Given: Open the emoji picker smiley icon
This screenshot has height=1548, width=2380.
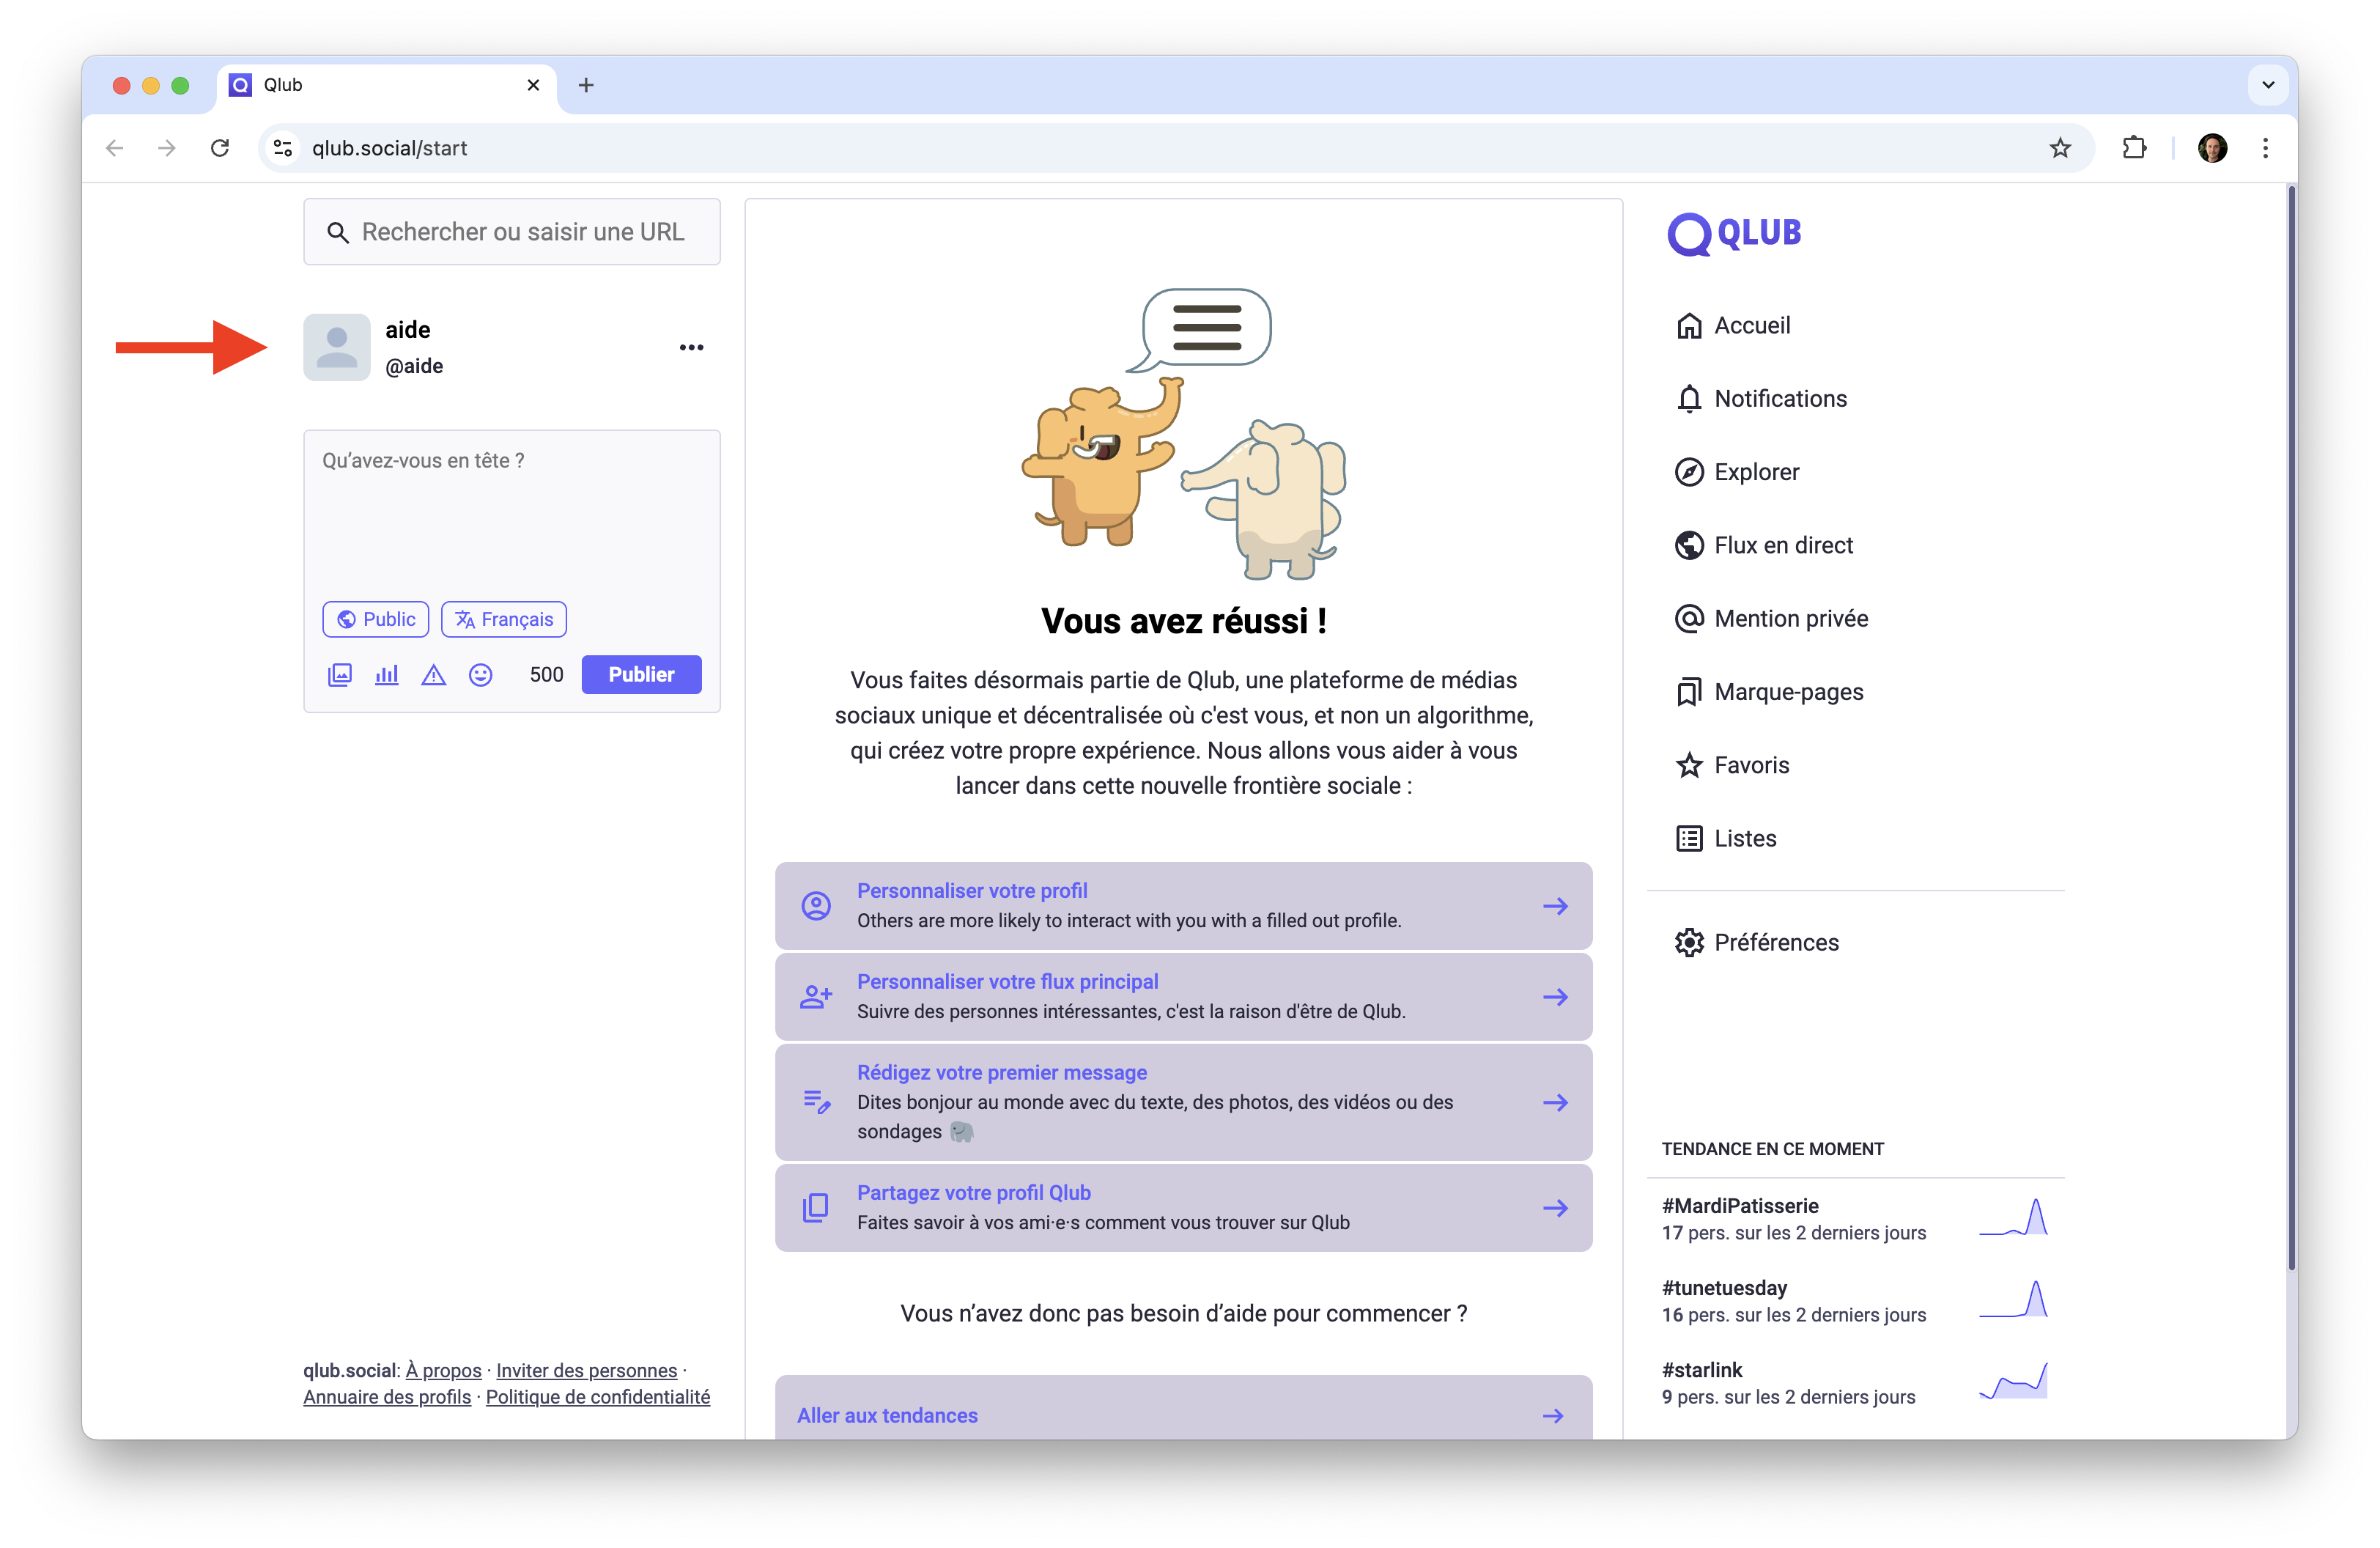Looking at the screenshot, I should [x=480, y=675].
